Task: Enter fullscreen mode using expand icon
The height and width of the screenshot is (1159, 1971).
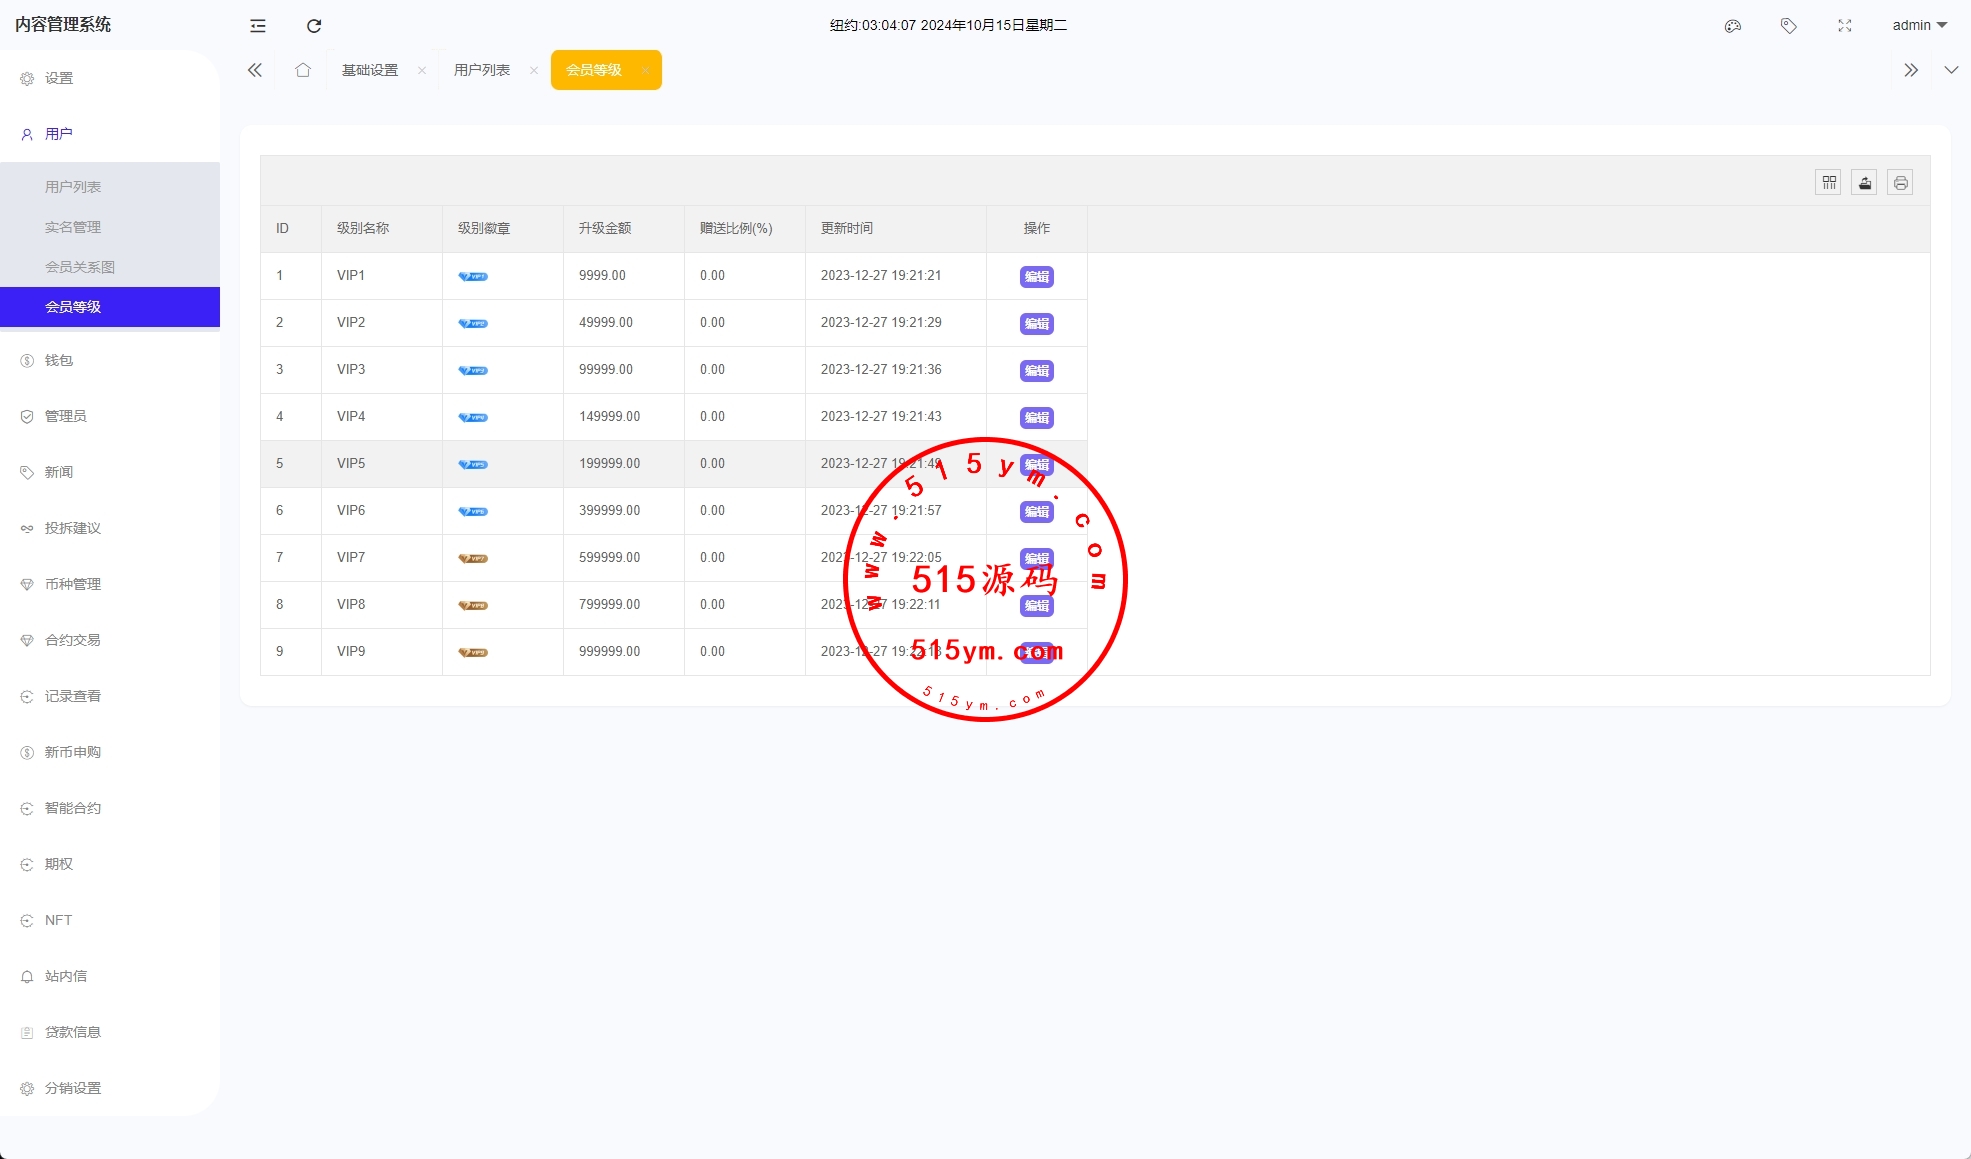Action: [1845, 26]
